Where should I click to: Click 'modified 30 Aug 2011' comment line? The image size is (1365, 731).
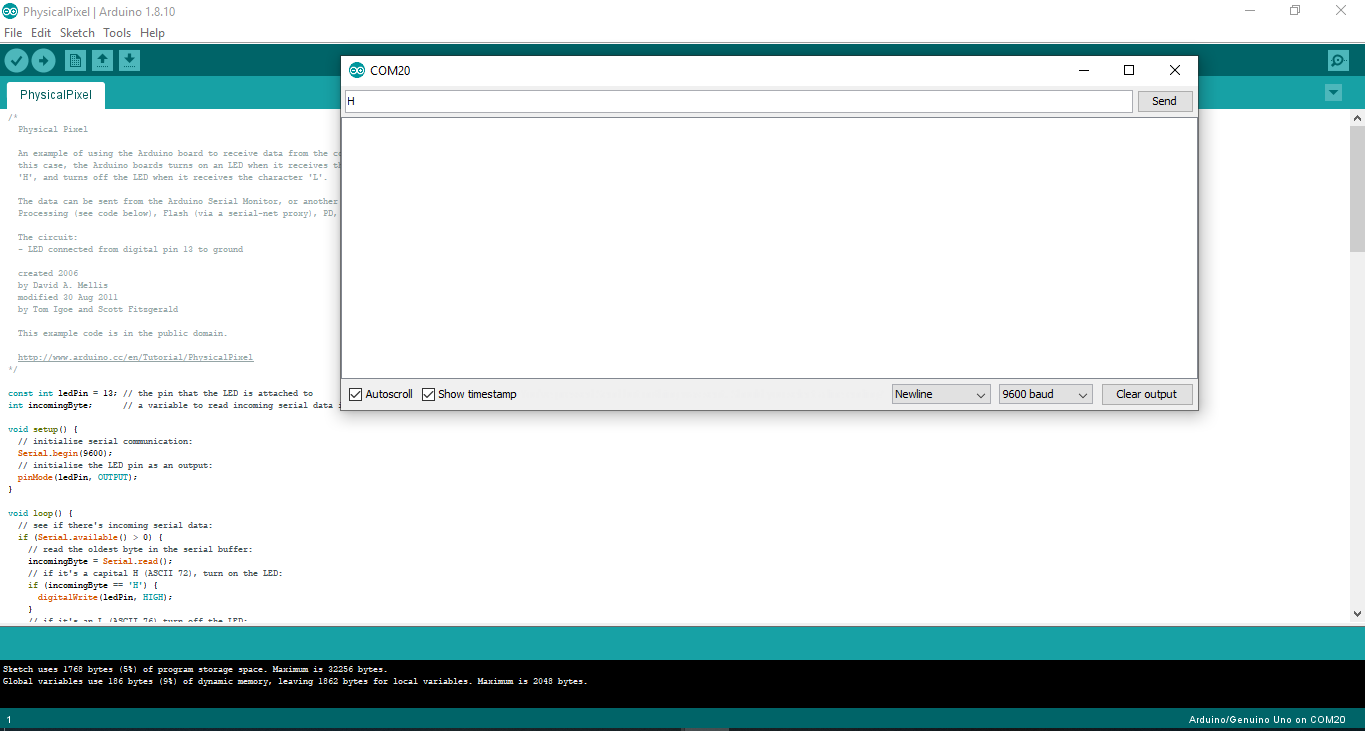(x=68, y=297)
